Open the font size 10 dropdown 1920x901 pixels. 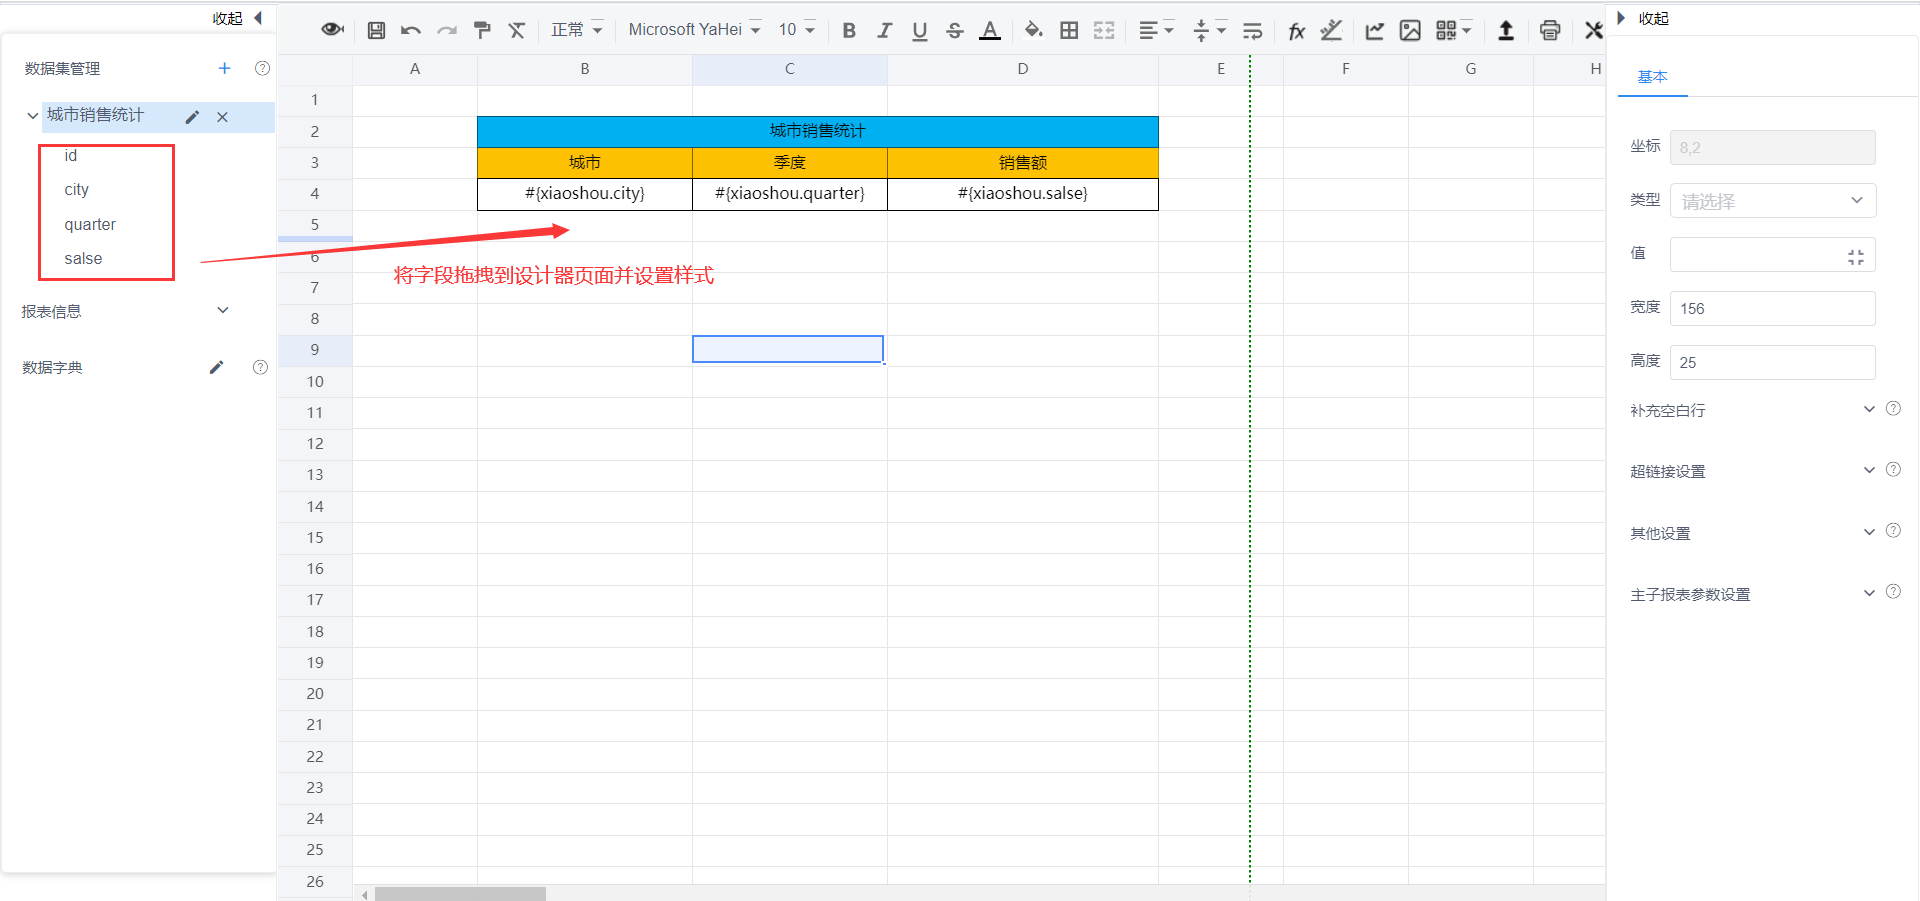click(x=797, y=30)
